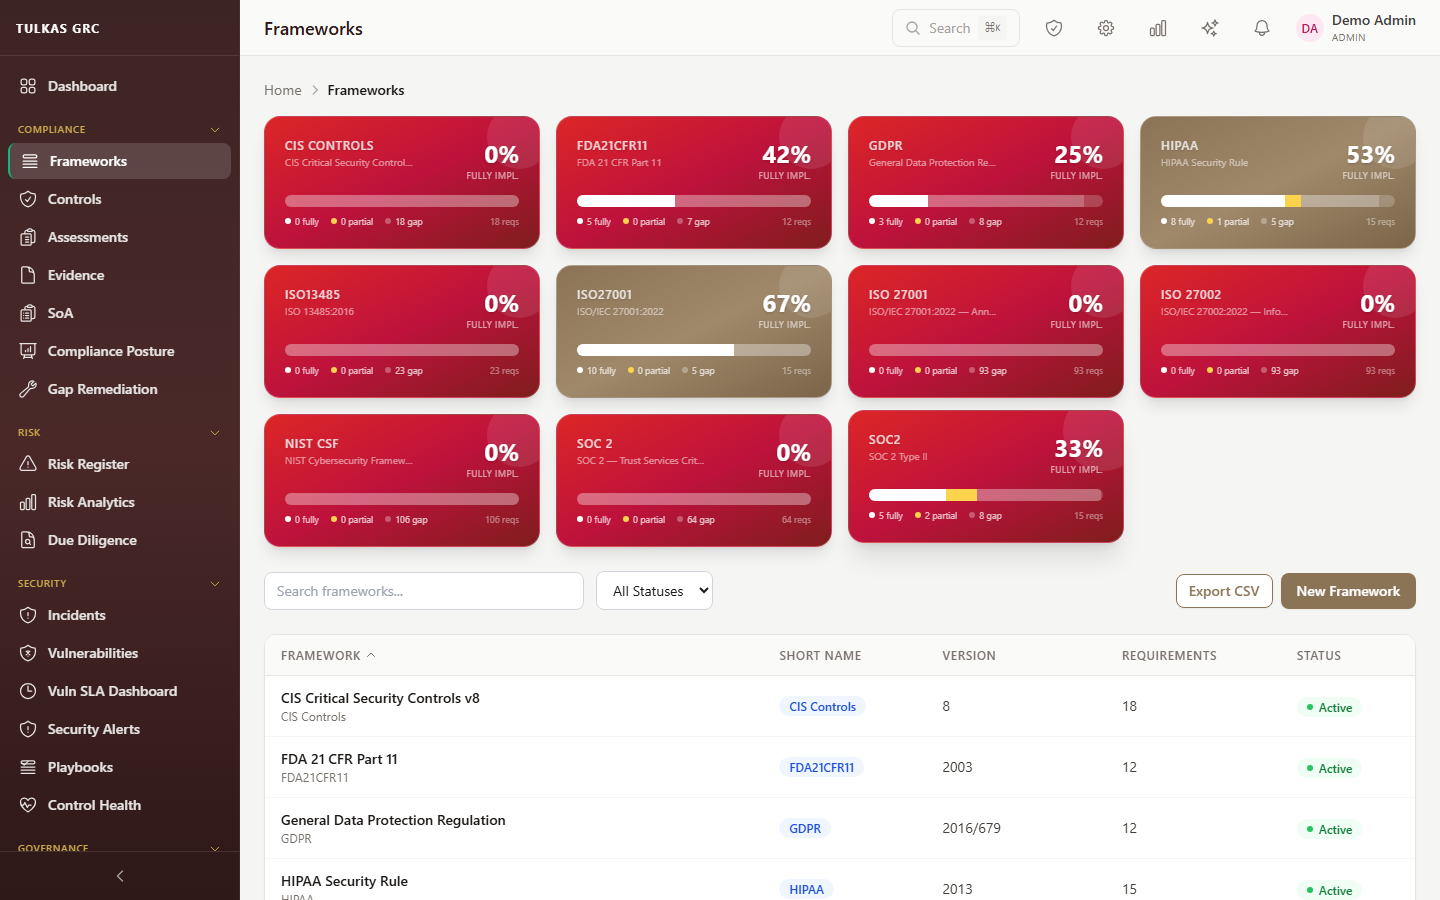
Task: Collapse the RISK section chevron
Action: [x=215, y=433]
